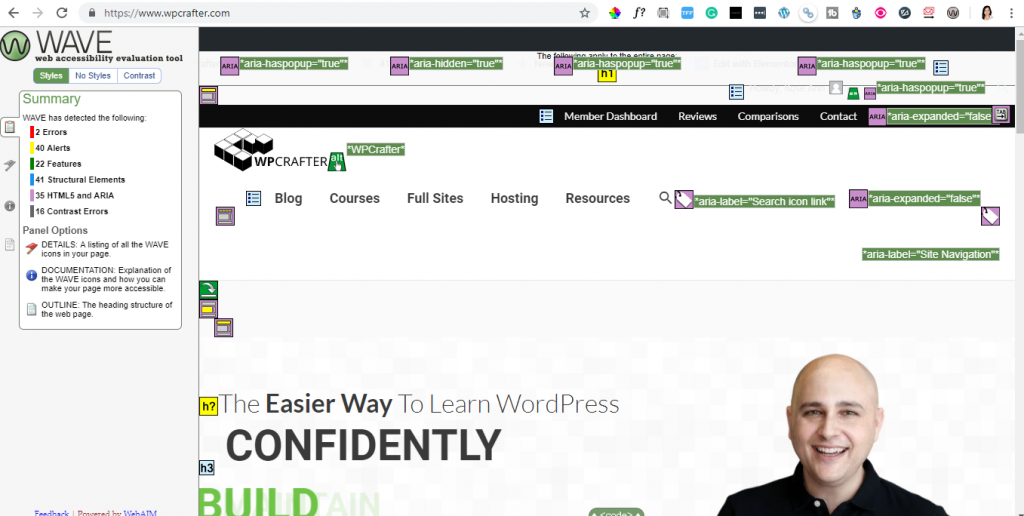Open Blog in site menu
Image resolution: width=1024 pixels, height=516 pixels.
pyautogui.click(x=288, y=198)
